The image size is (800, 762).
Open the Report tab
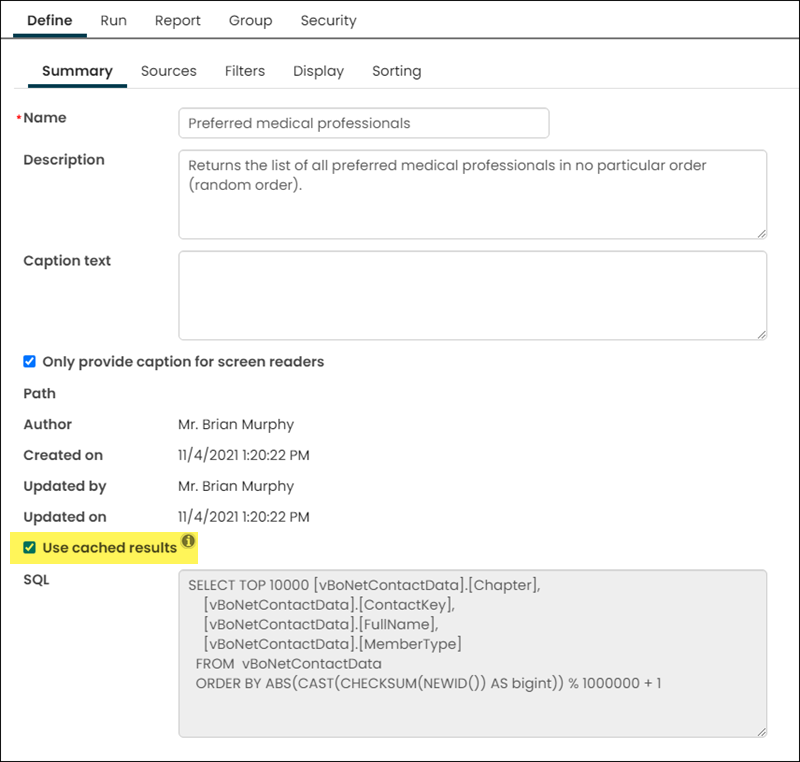point(178,20)
